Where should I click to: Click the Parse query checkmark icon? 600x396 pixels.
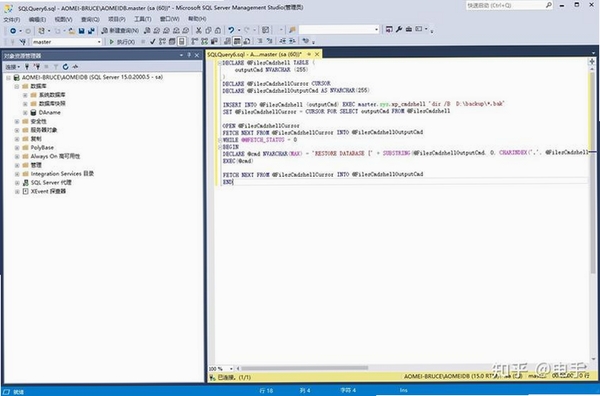point(152,42)
